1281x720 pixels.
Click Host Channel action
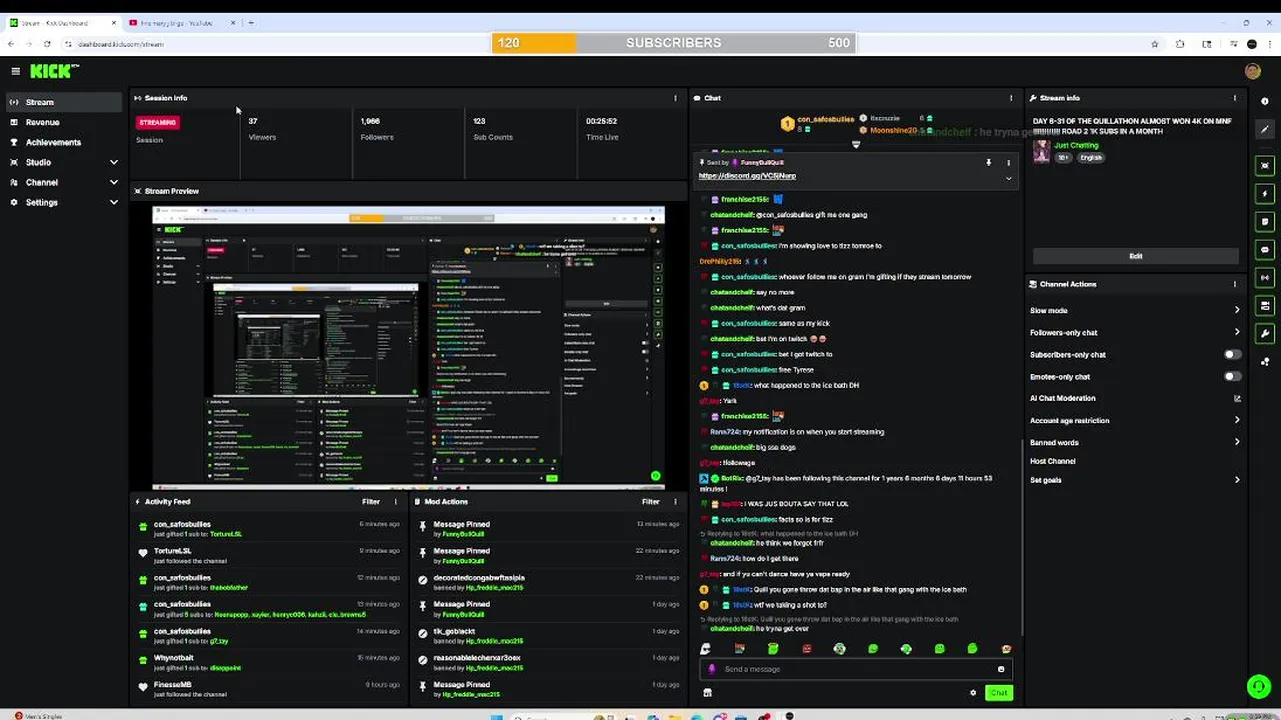coord(1053,461)
